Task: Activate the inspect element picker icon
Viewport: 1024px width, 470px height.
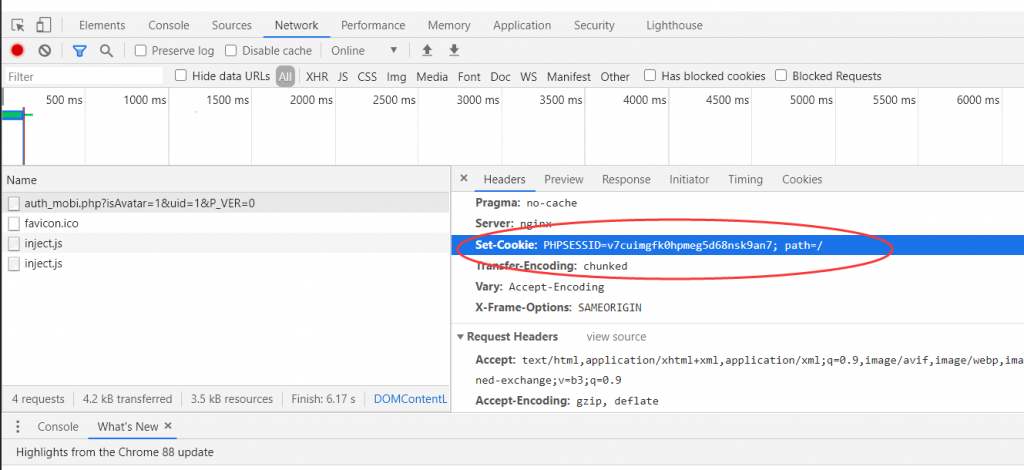Action: click(x=18, y=25)
